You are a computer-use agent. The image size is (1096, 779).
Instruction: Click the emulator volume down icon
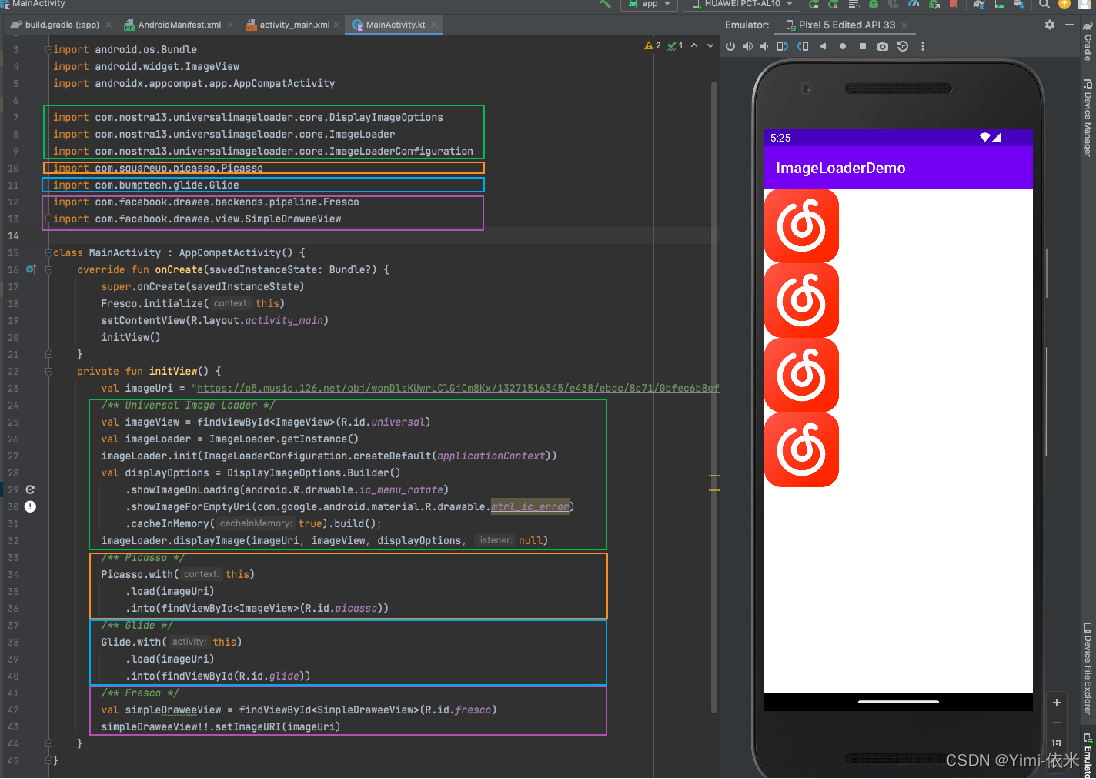(x=764, y=46)
